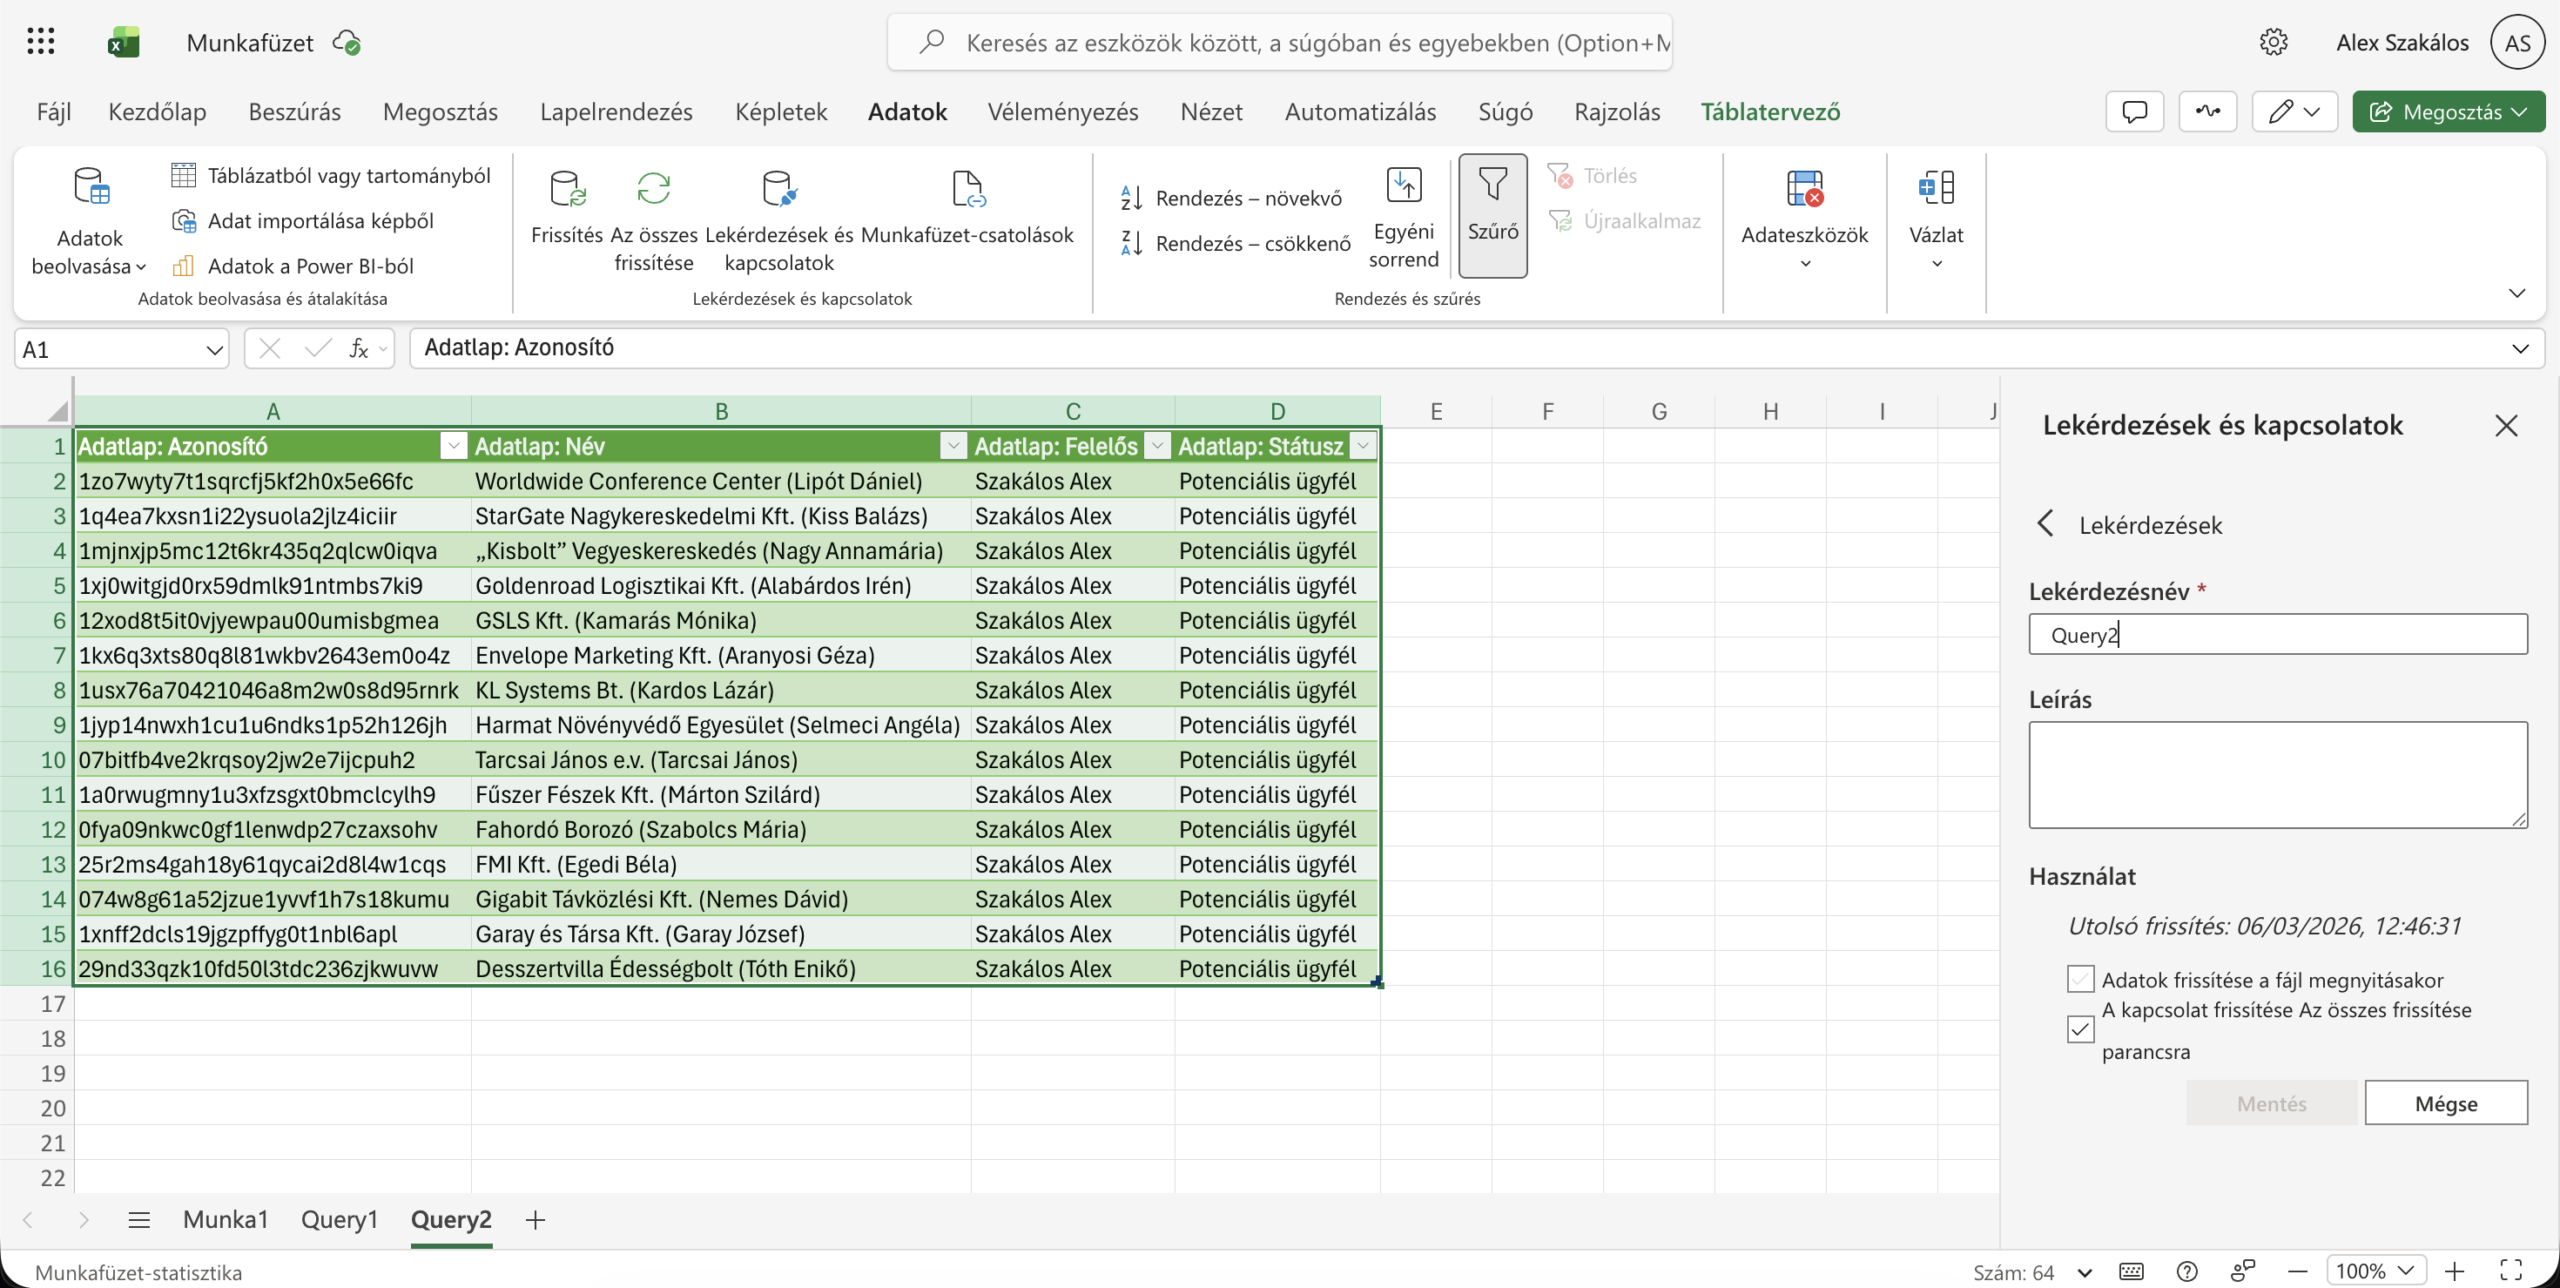Click the Frissítés refresh icon

point(567,188)
